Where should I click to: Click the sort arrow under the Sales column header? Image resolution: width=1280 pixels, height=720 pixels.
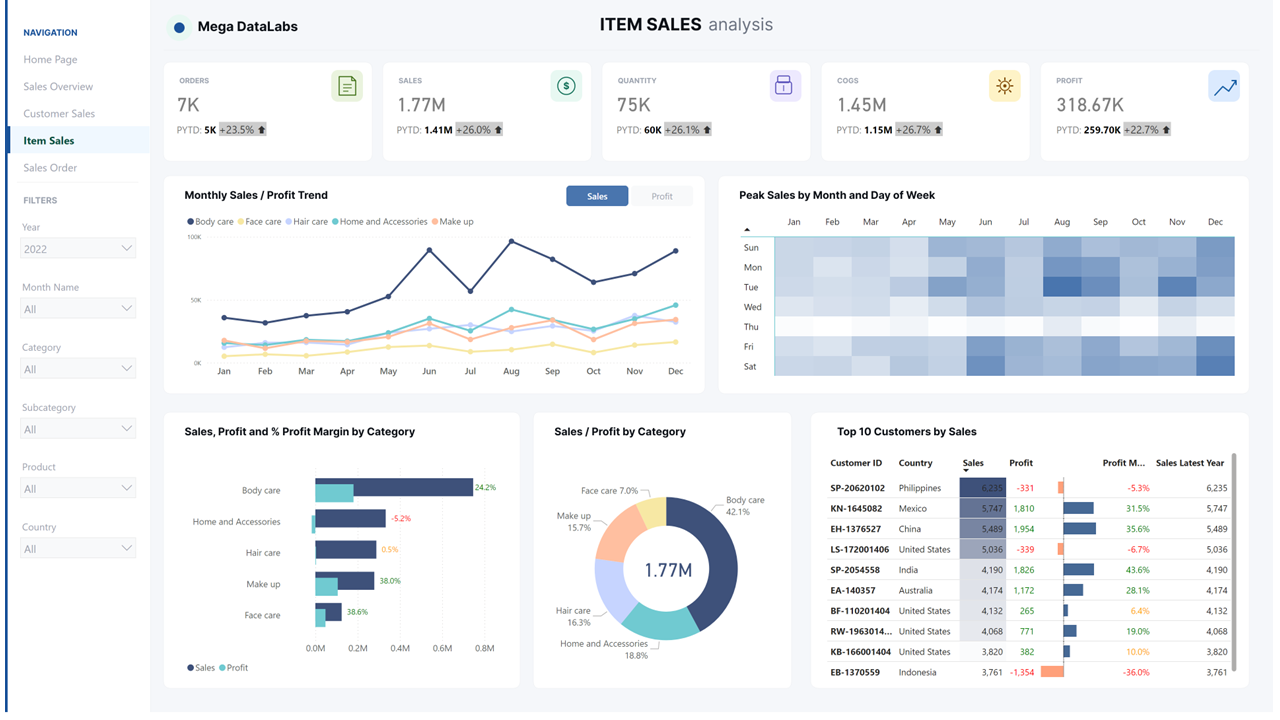[966, 469]
